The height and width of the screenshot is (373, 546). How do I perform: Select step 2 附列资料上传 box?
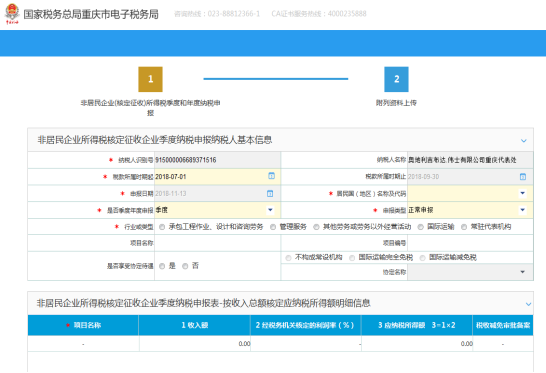(x=396, y=79)
